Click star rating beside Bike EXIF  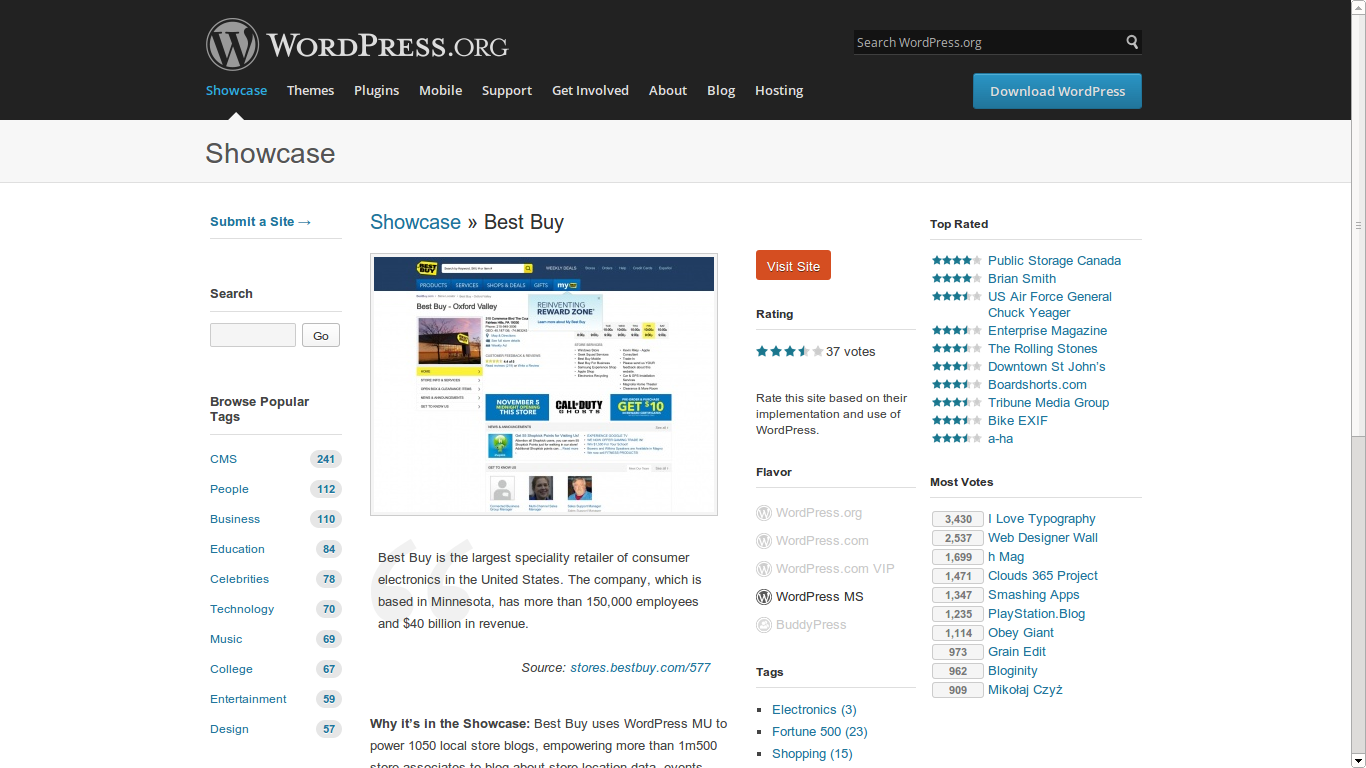click(x=957, y=420)
